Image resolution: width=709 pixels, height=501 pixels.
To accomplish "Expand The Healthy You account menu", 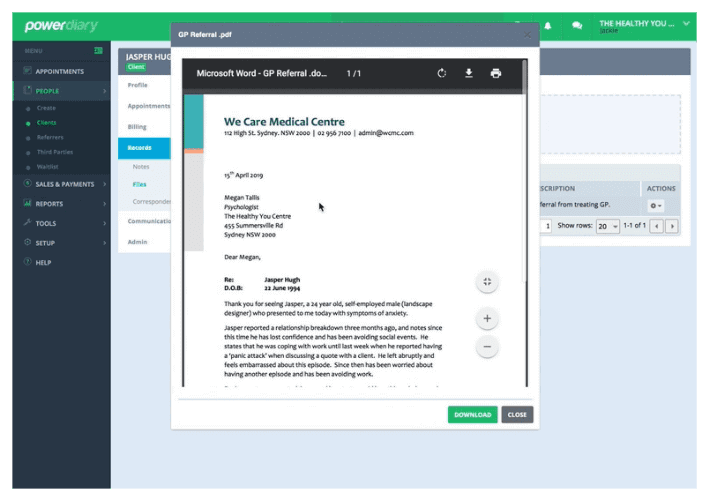I will point(686,24).
